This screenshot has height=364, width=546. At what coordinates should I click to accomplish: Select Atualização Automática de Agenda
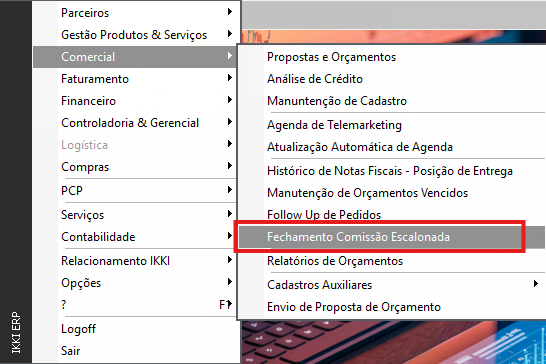pos(391,147)
